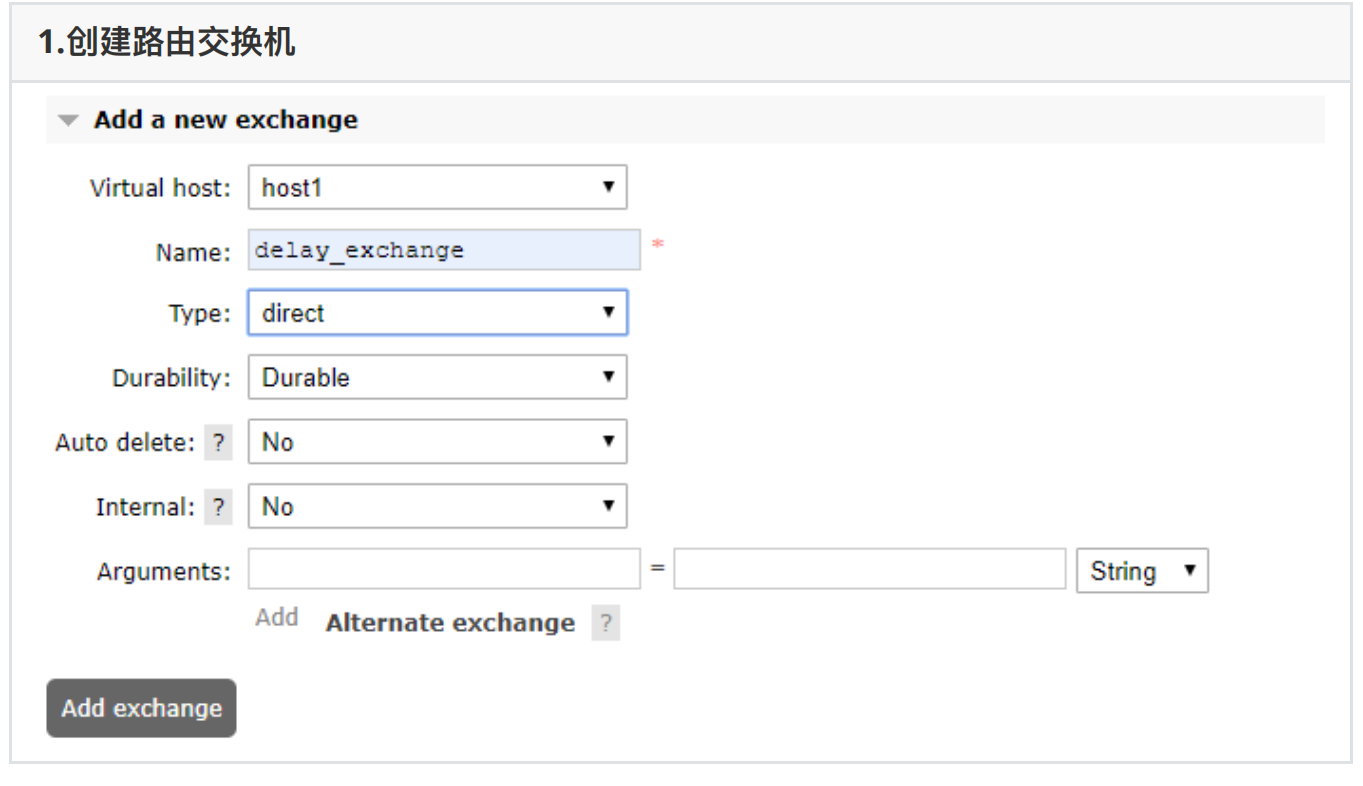Click the 'Durability:' label text
Image resolution: width=1363 pixels, height=786 pixels.
171,379
